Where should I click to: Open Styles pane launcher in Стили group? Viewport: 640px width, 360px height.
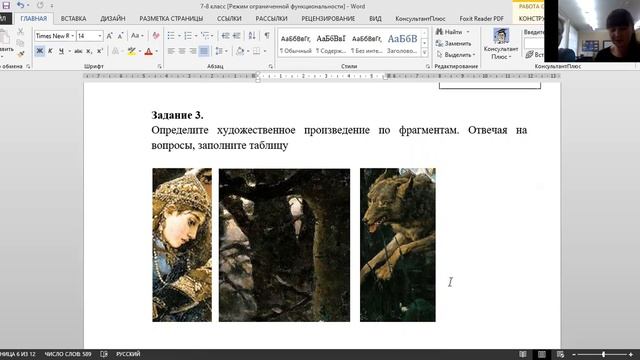click(427, 66)
